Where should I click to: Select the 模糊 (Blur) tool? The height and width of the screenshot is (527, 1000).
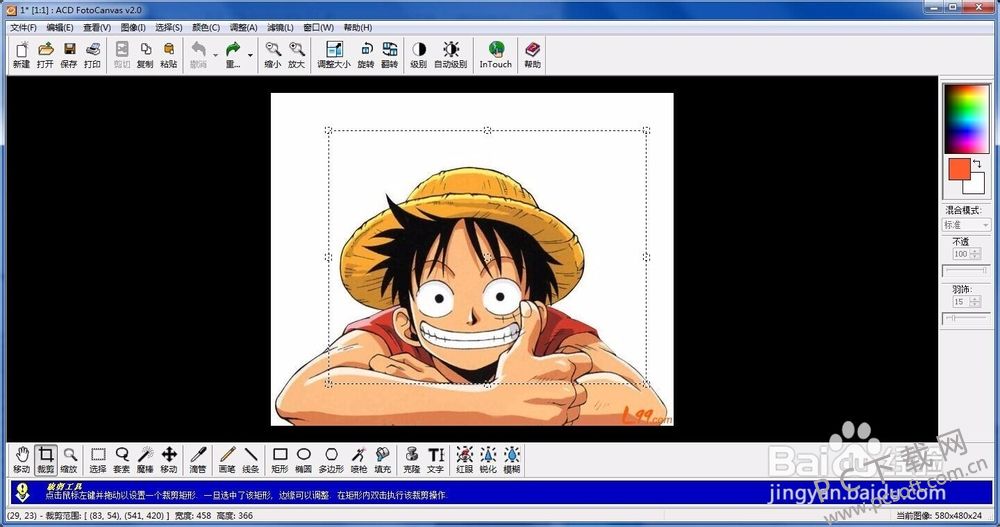click(x=512, y=459)
